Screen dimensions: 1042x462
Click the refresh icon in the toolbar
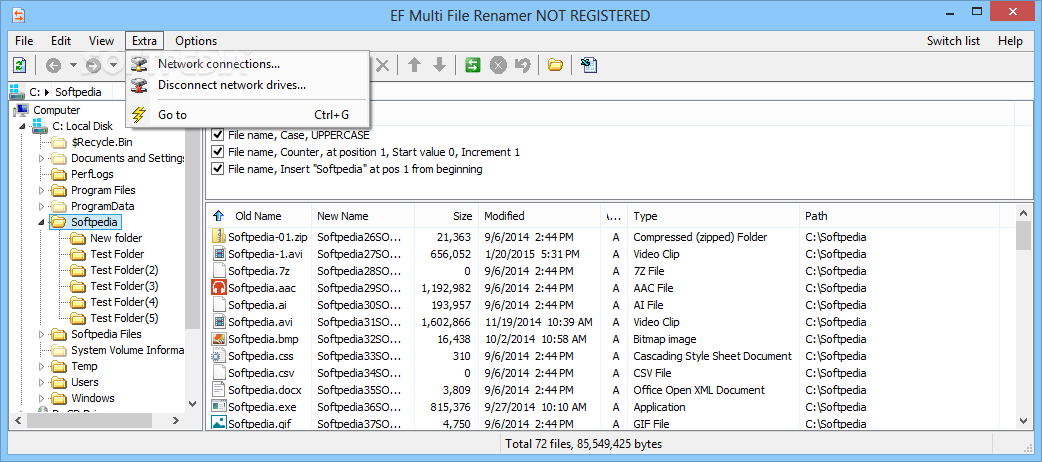pos(20,64)
